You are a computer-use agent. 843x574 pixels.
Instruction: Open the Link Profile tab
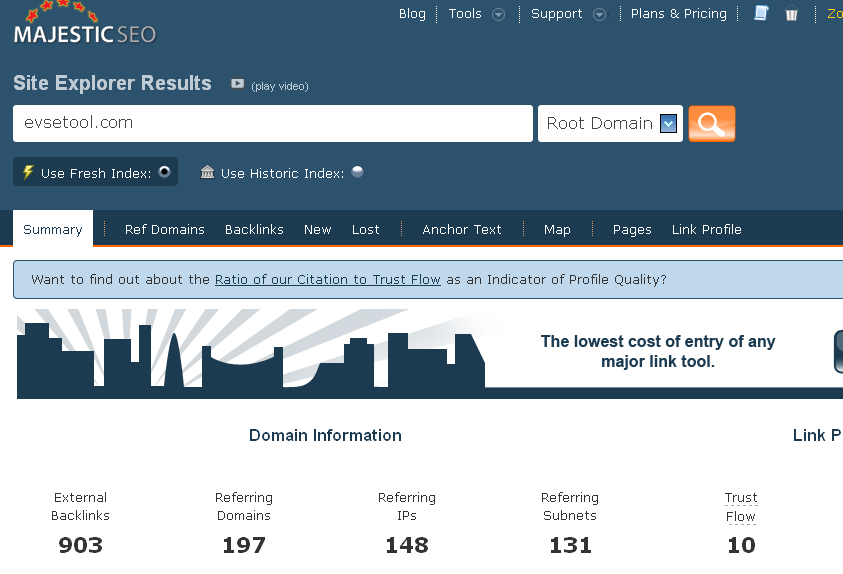coord(706,229)
